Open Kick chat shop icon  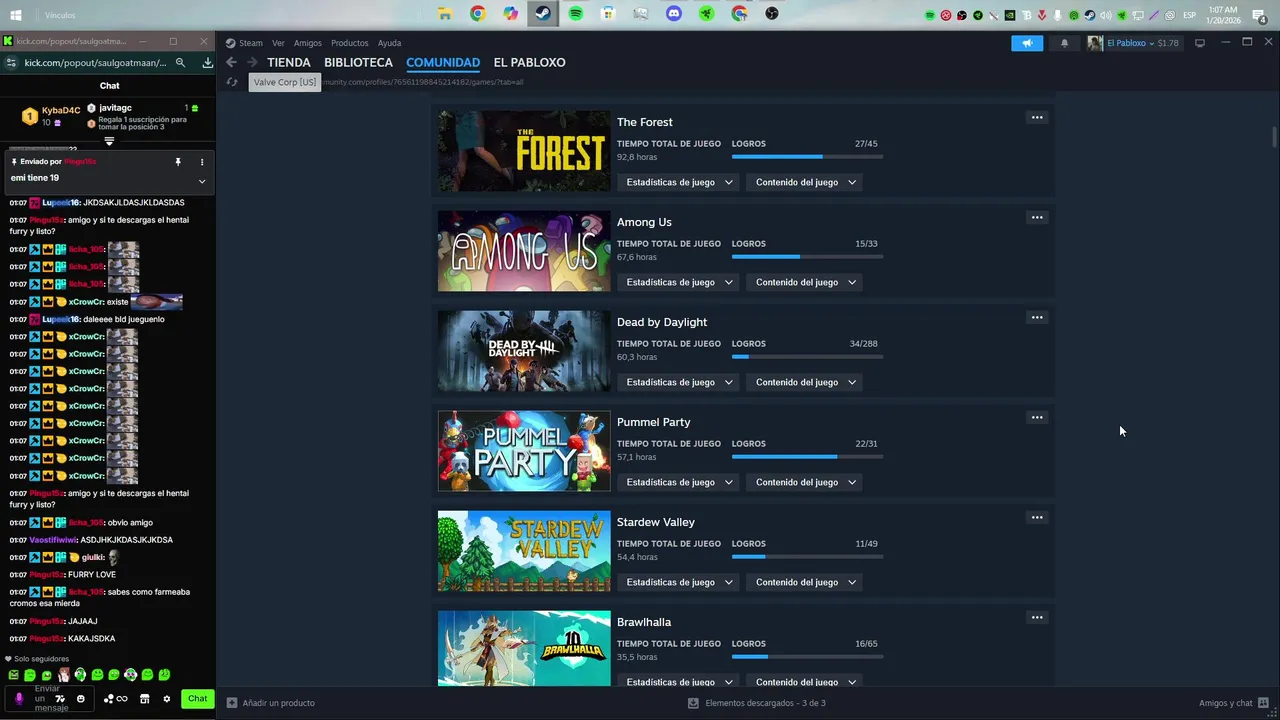[x=145, y=699]
